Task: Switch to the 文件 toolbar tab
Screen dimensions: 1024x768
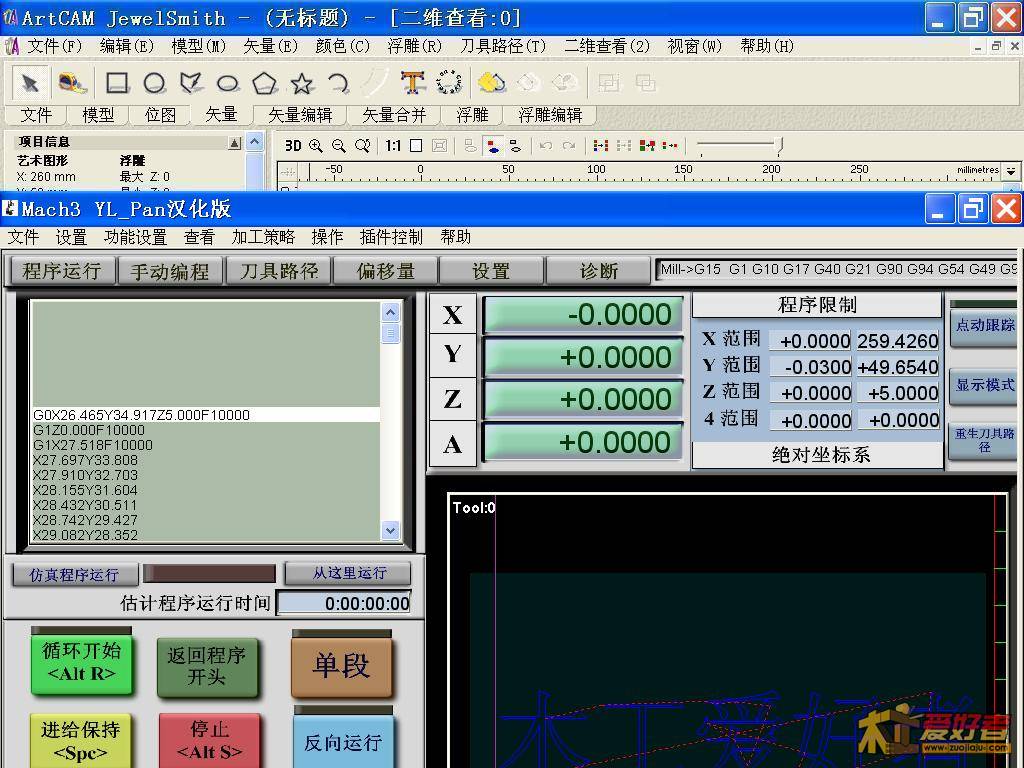Action: click(36, 115)
